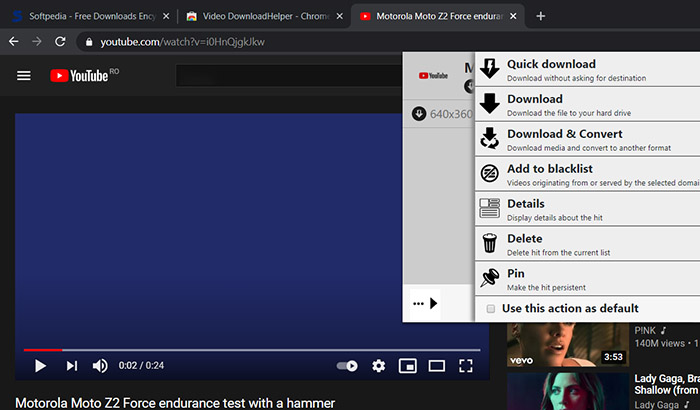The height and width of the screenshot is (410, 700).
Task: Select Download & Convert option
Action: 588,140
